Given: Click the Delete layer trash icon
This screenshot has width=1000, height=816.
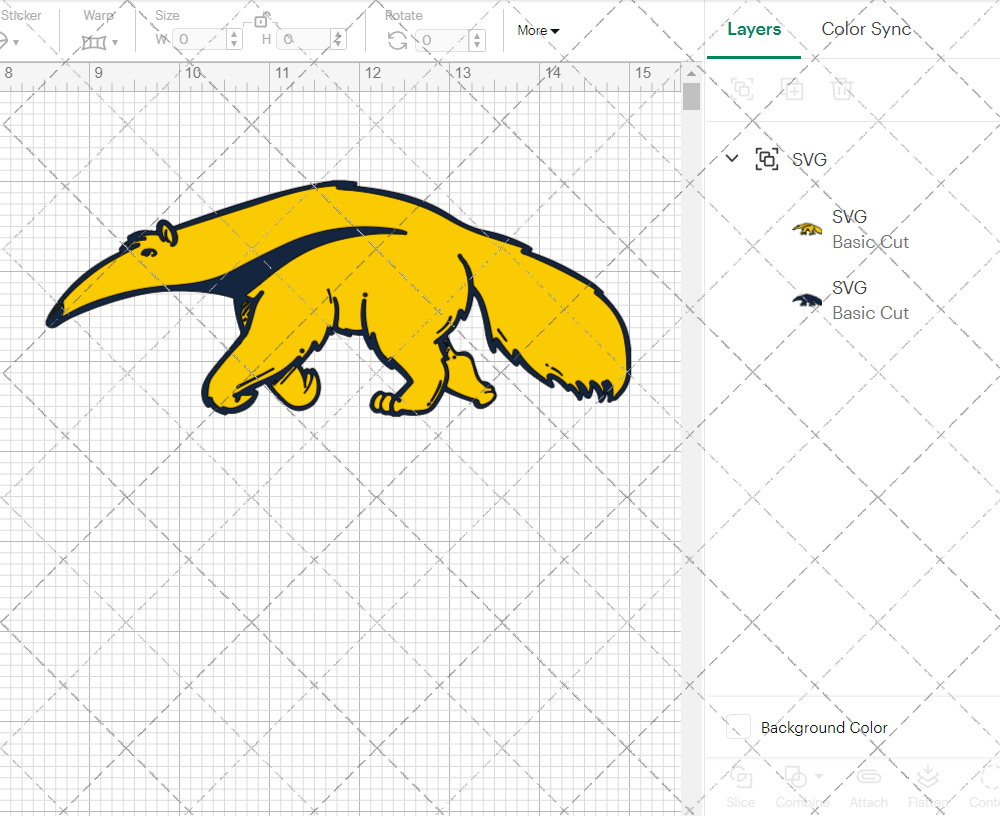Looking at the screenshot, I should 842,89.
